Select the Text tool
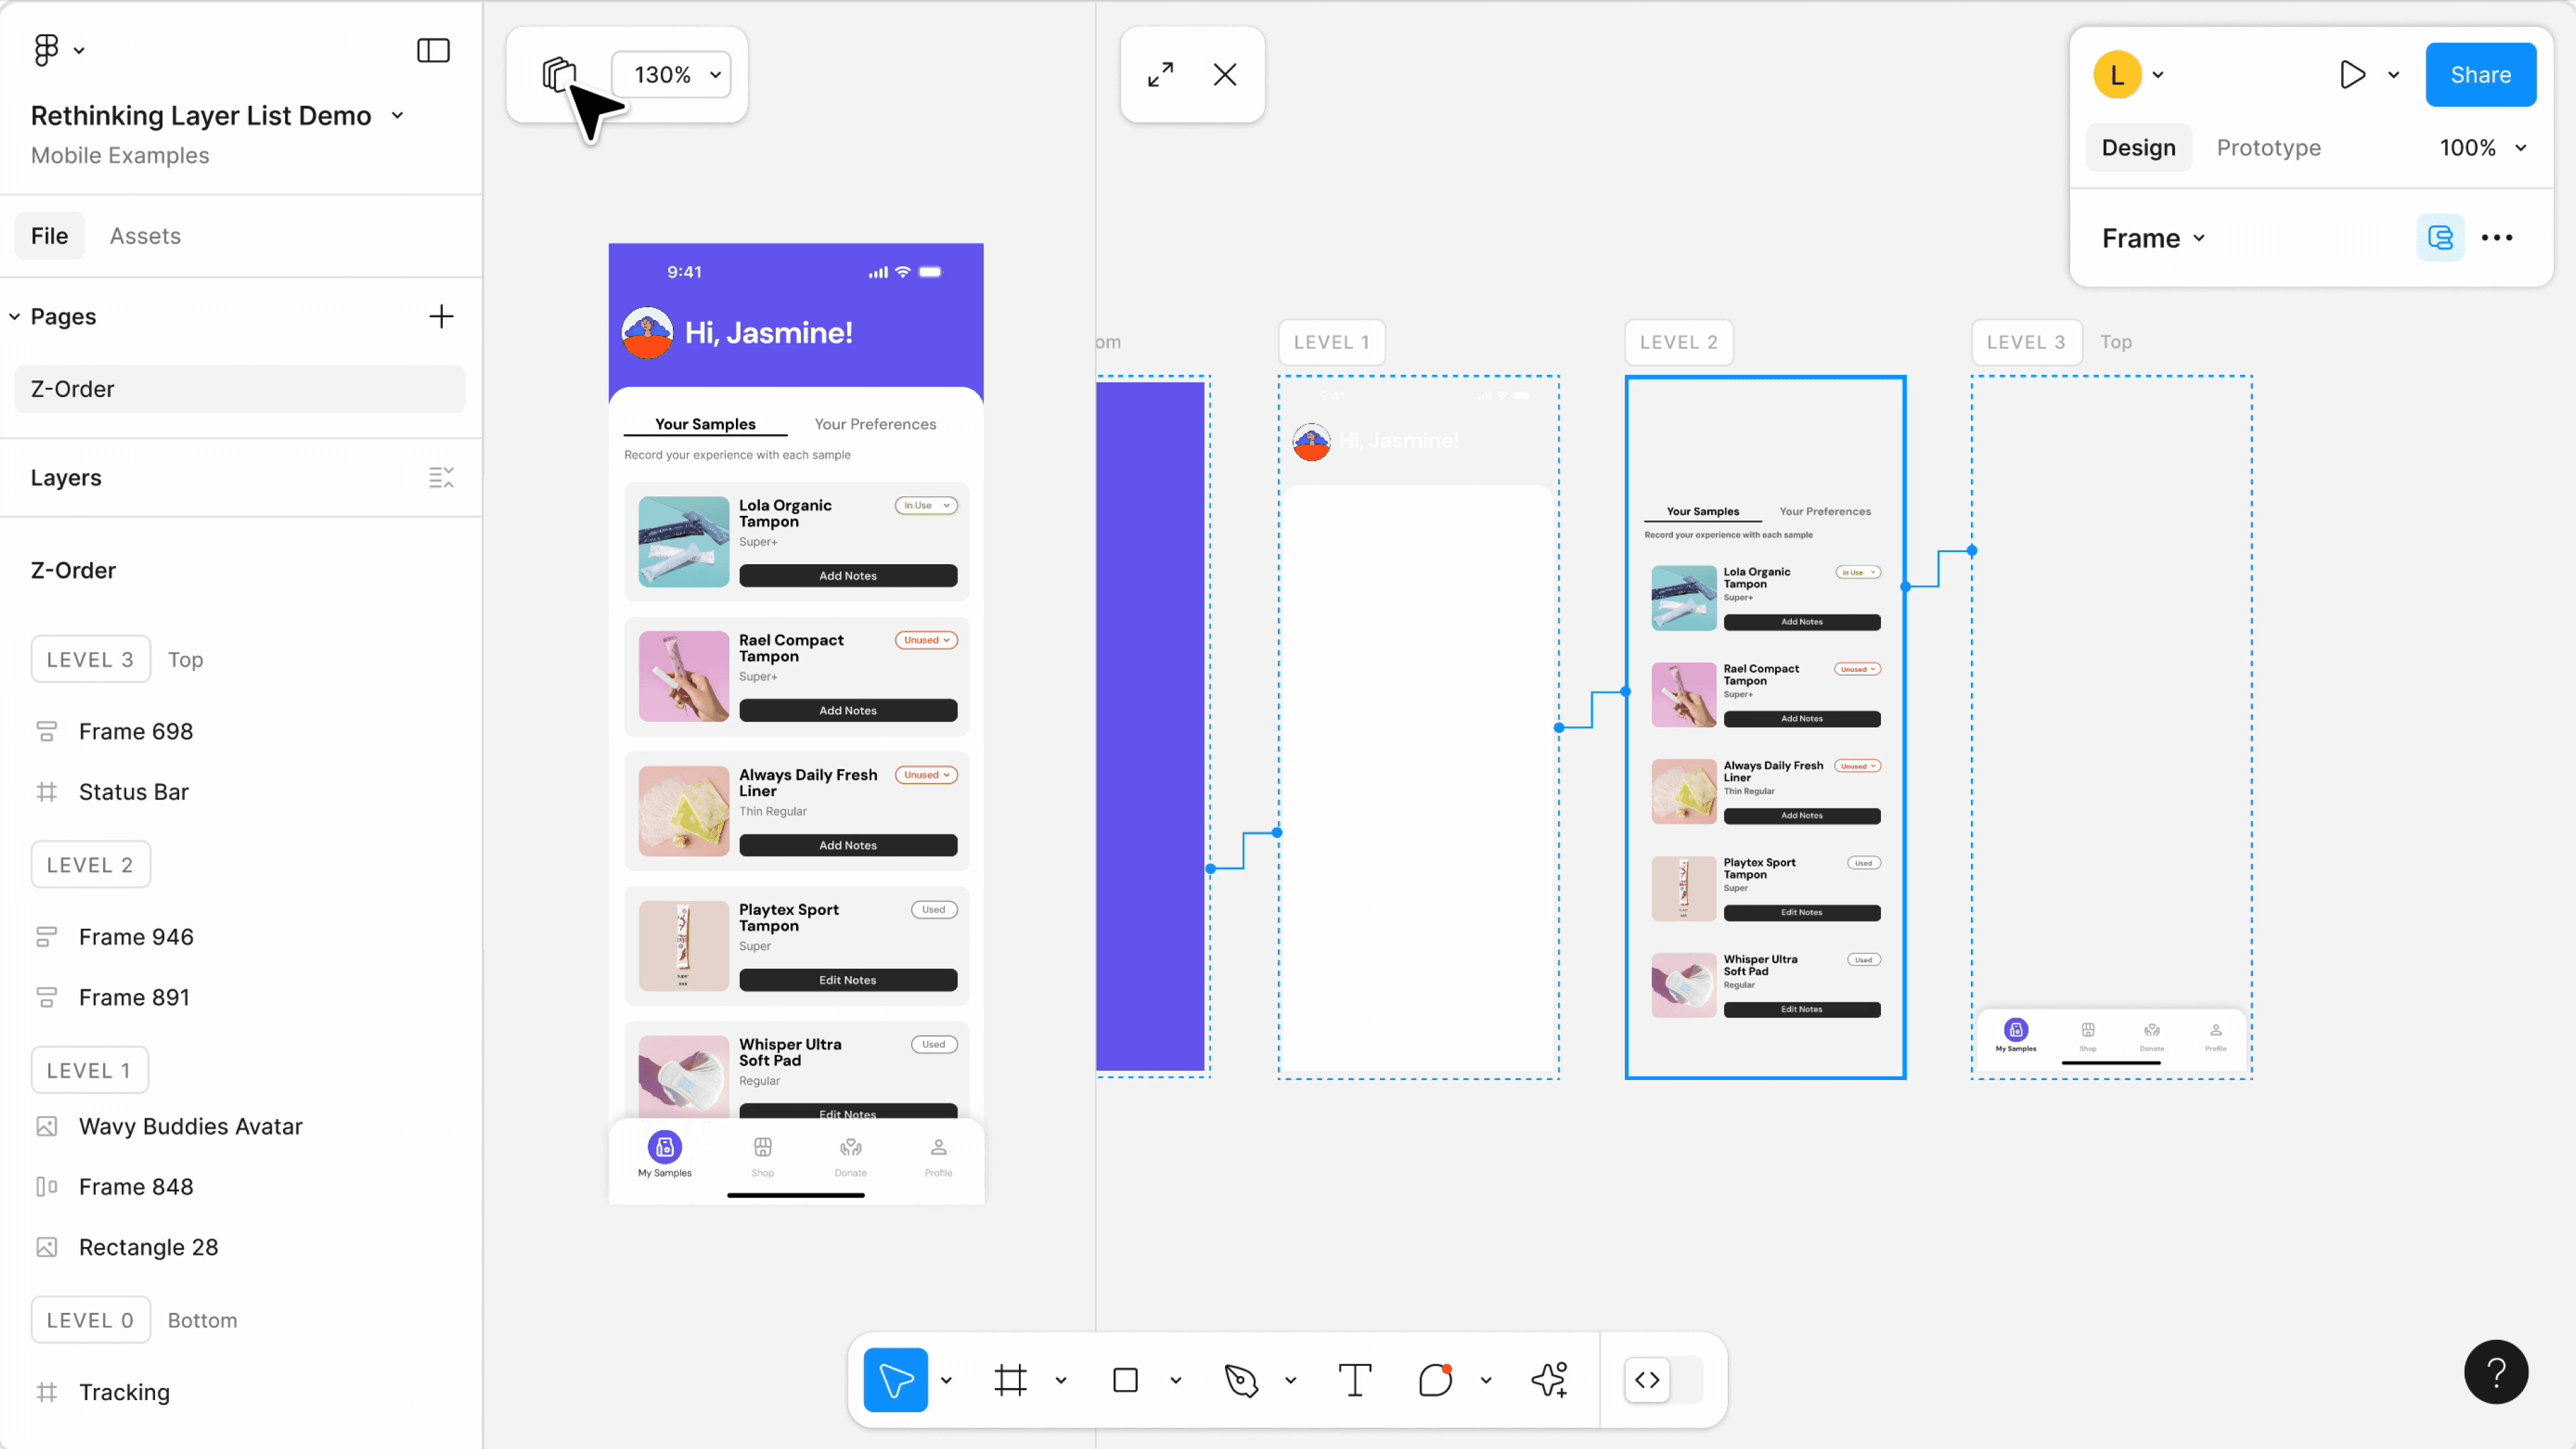 click(x=1354, y=1380)
